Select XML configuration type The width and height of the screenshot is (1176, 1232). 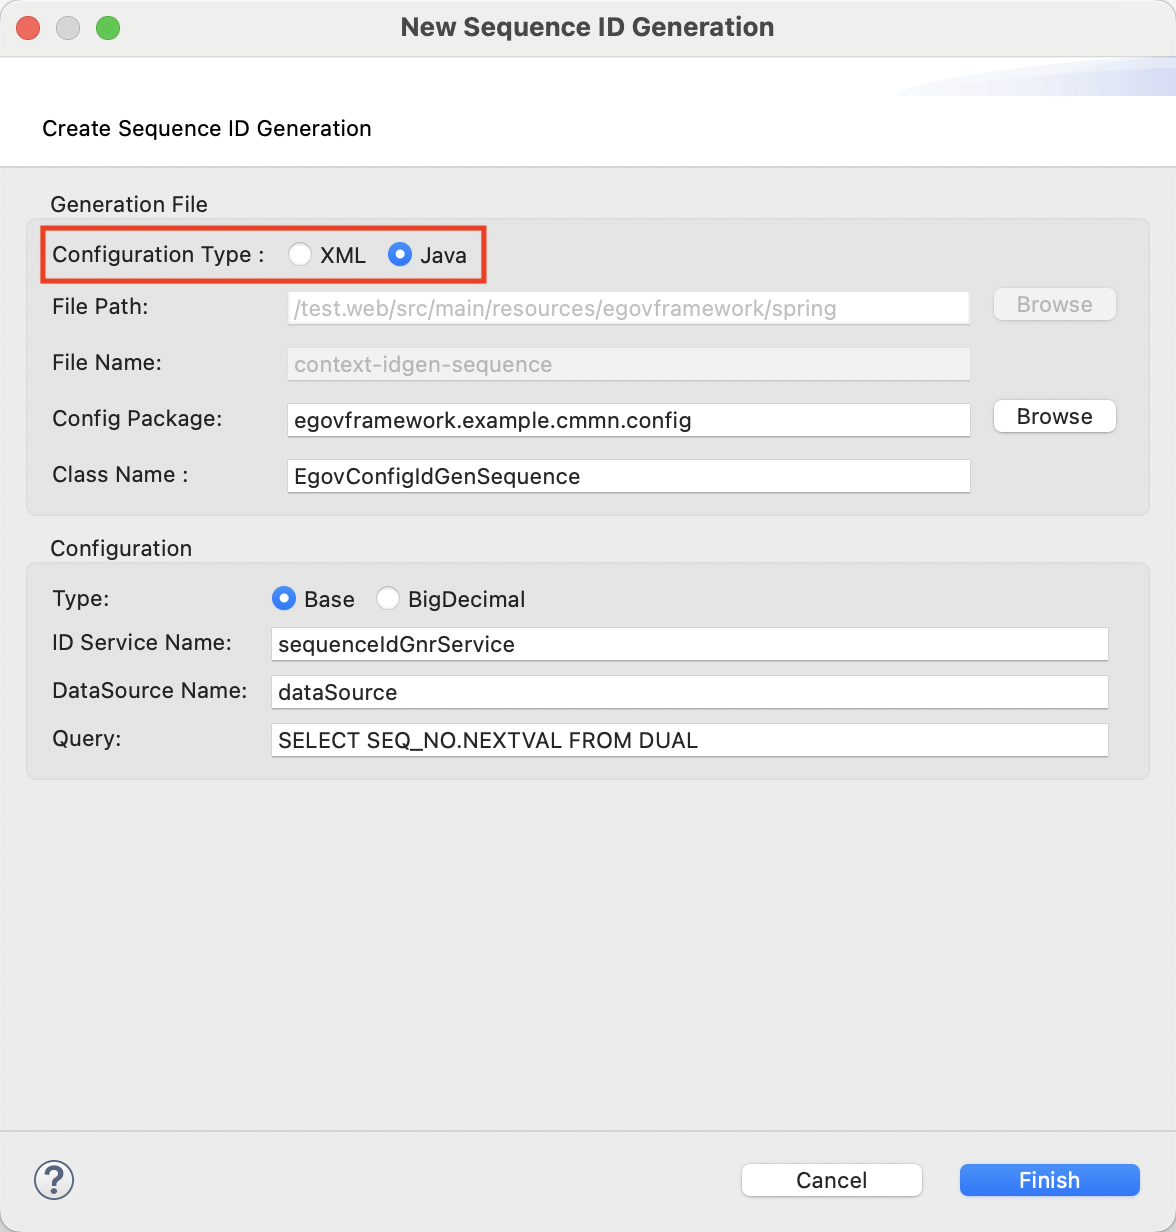click(300, 255)
